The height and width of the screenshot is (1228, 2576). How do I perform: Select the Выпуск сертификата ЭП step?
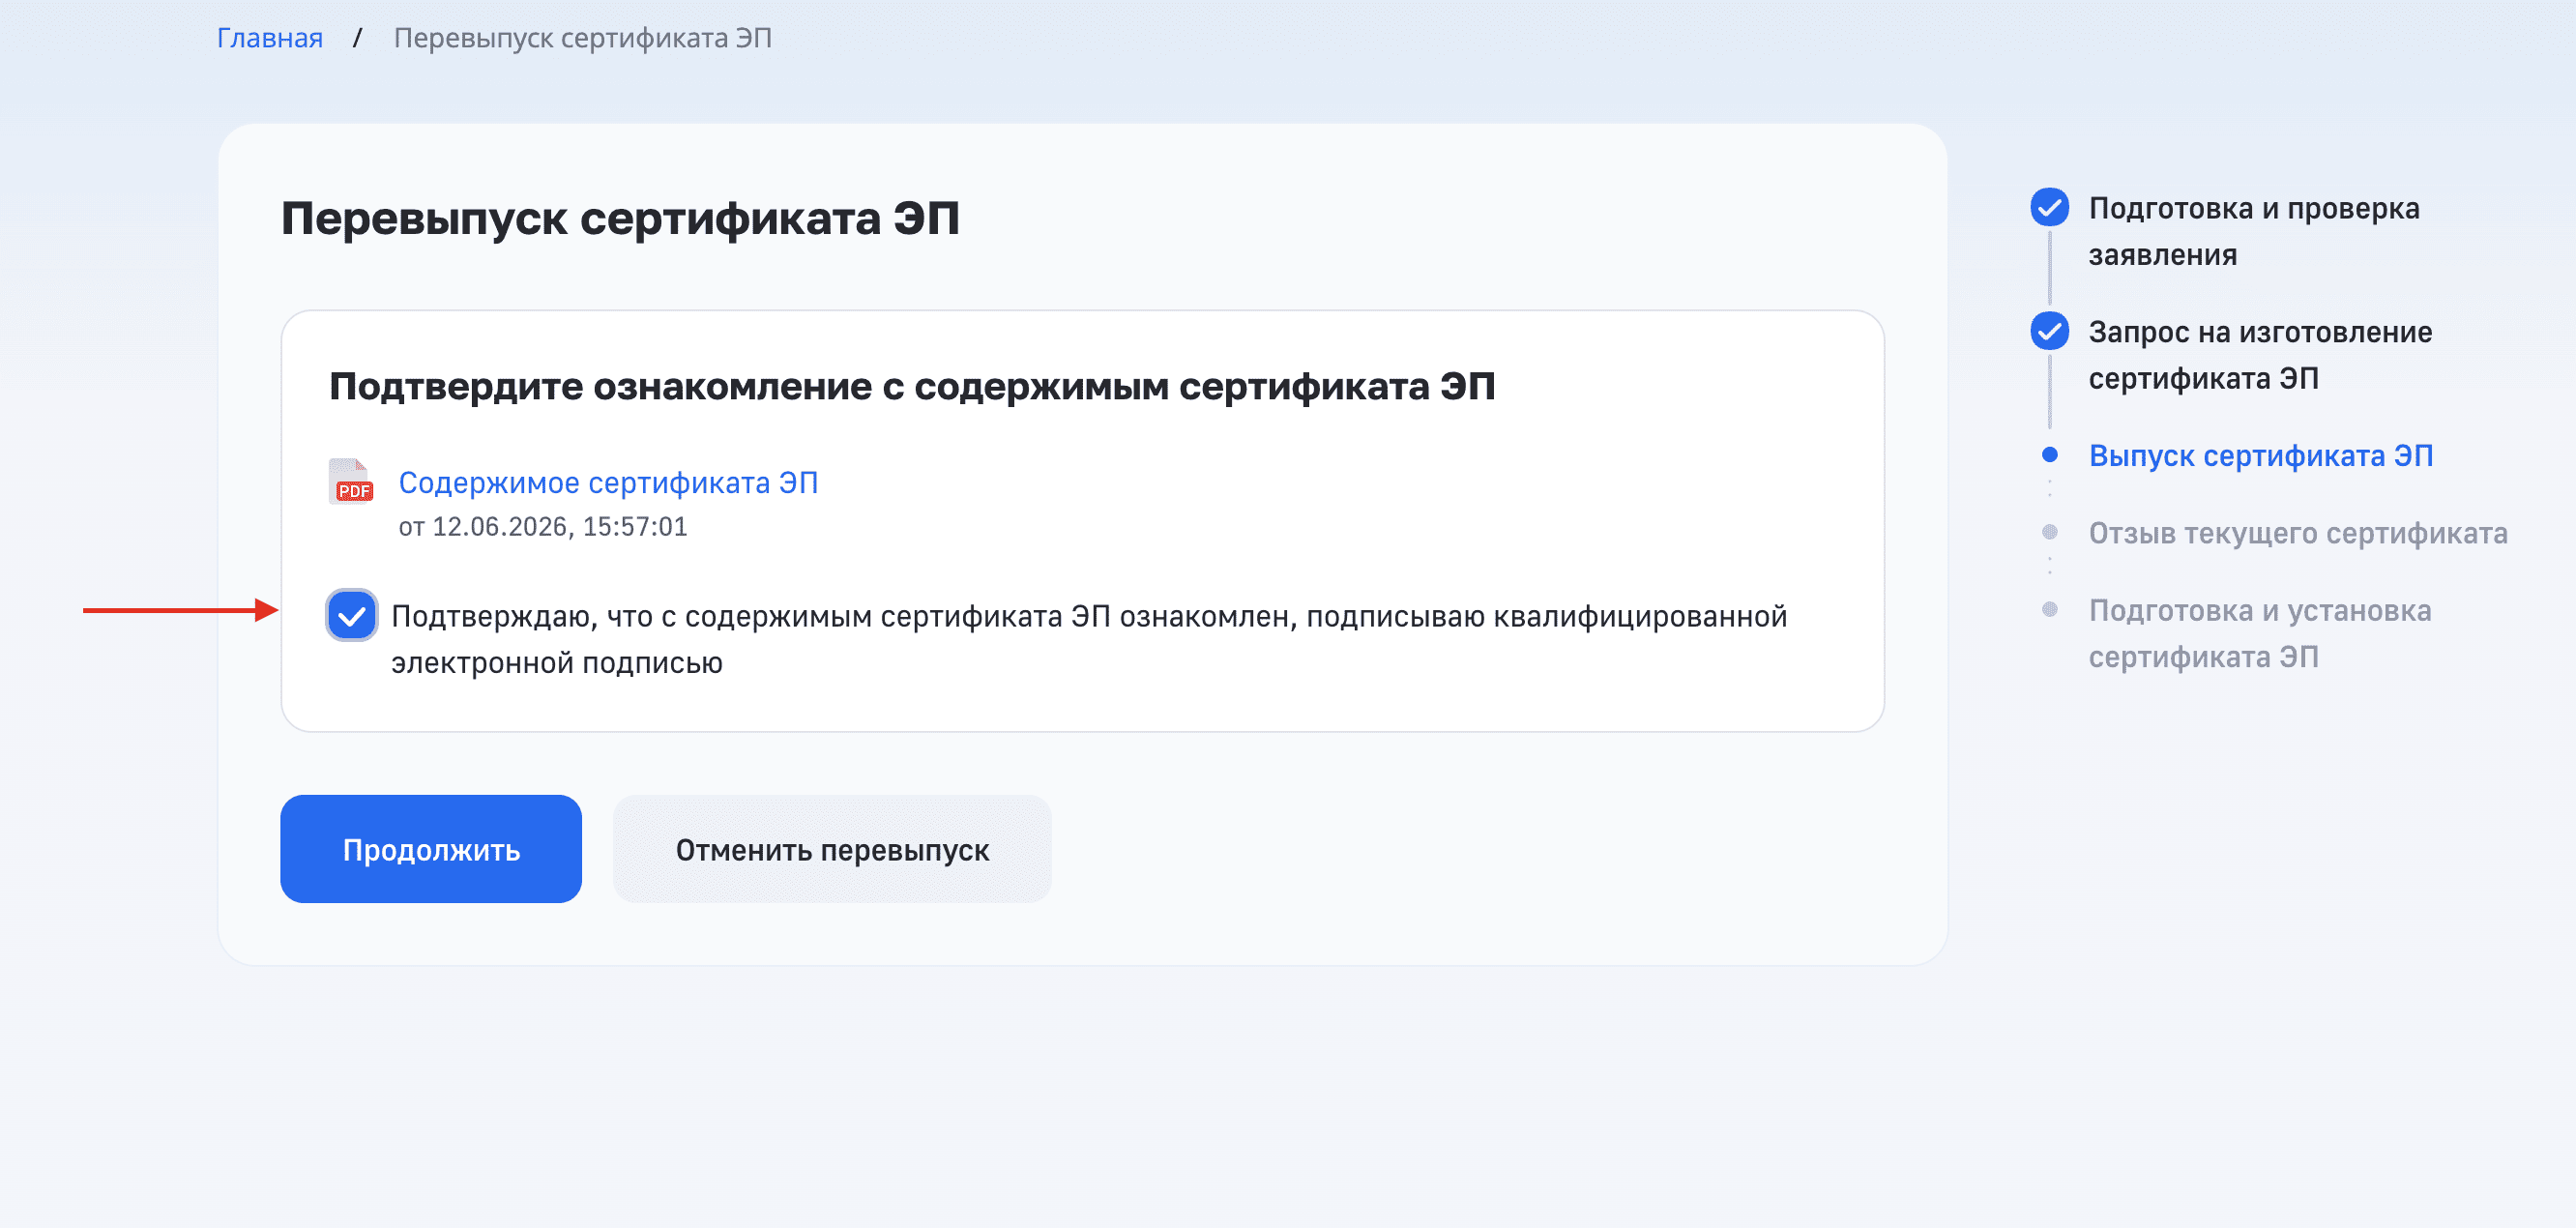(x=2260, y=456)
